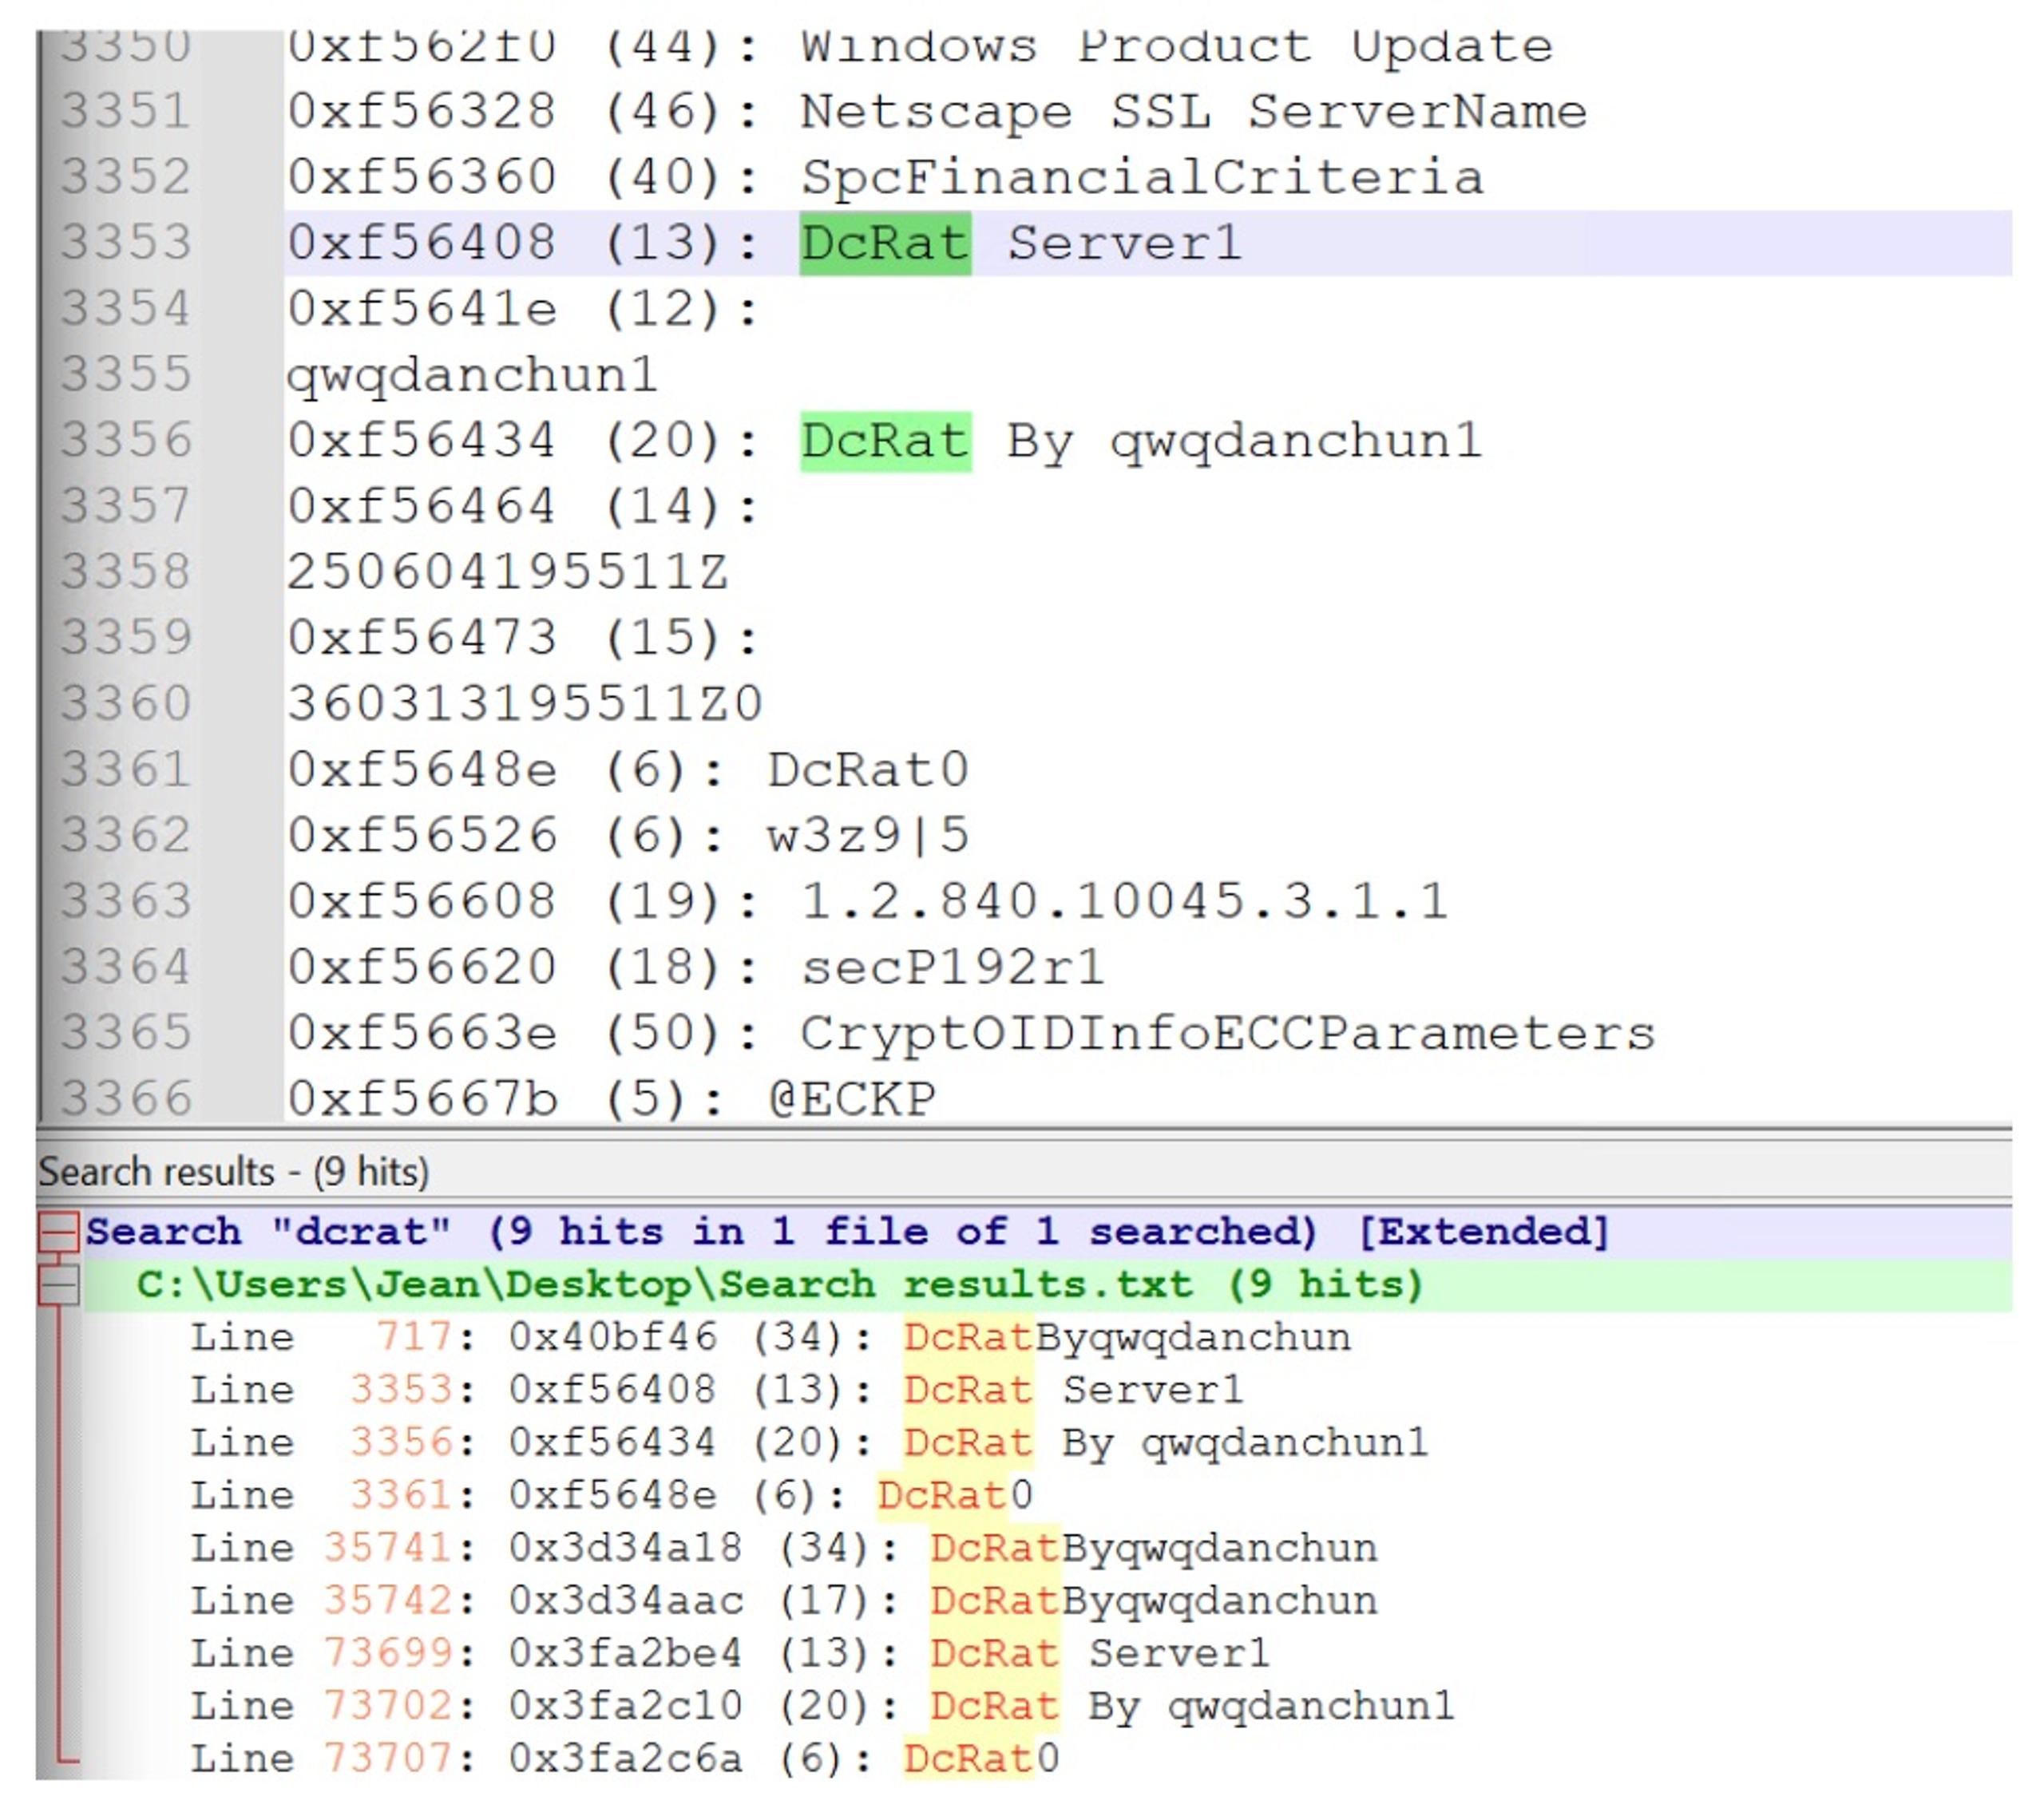Click line number 3356 in the margin
2044x1820 pixels.
125,441
